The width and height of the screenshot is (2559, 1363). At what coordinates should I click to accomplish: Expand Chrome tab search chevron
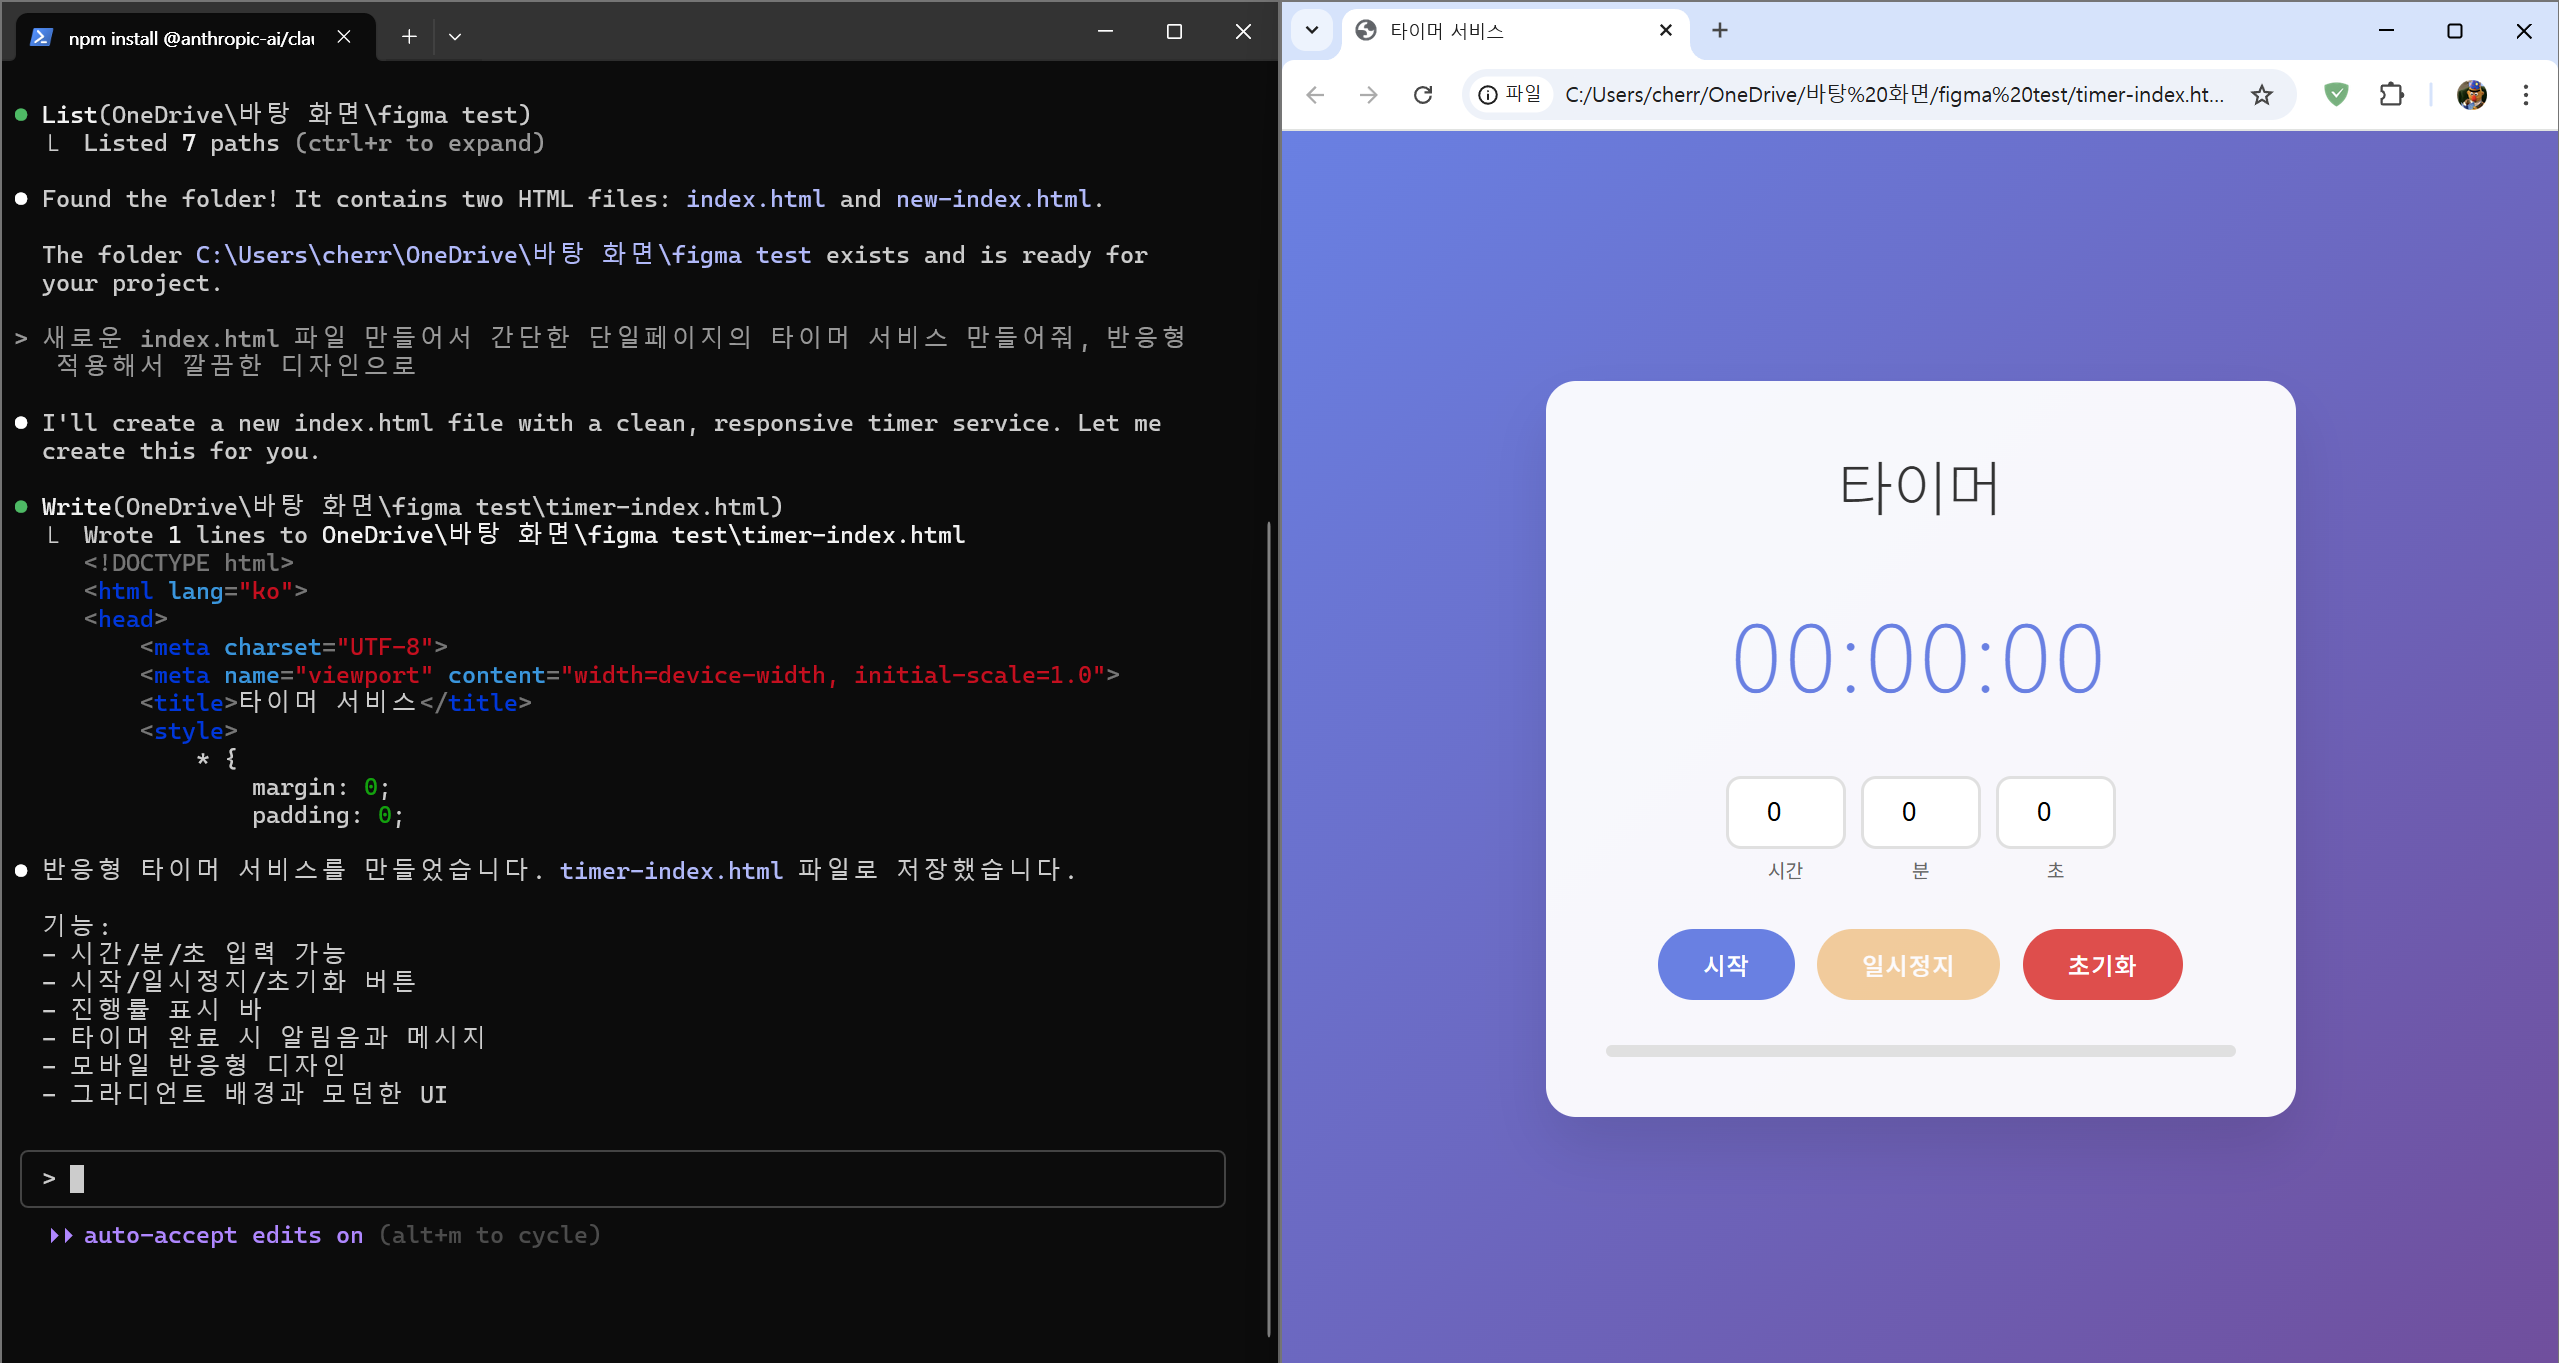point(1311,30)
